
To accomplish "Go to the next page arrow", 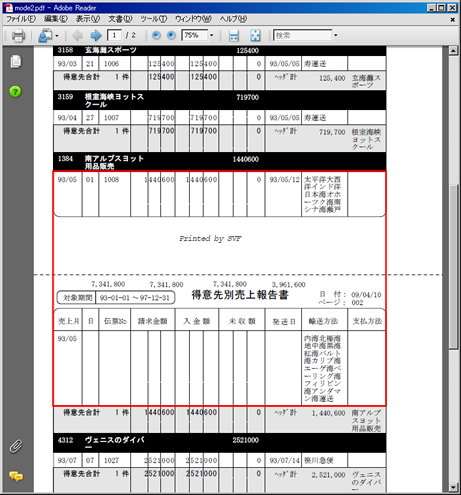I will point(96,35).
